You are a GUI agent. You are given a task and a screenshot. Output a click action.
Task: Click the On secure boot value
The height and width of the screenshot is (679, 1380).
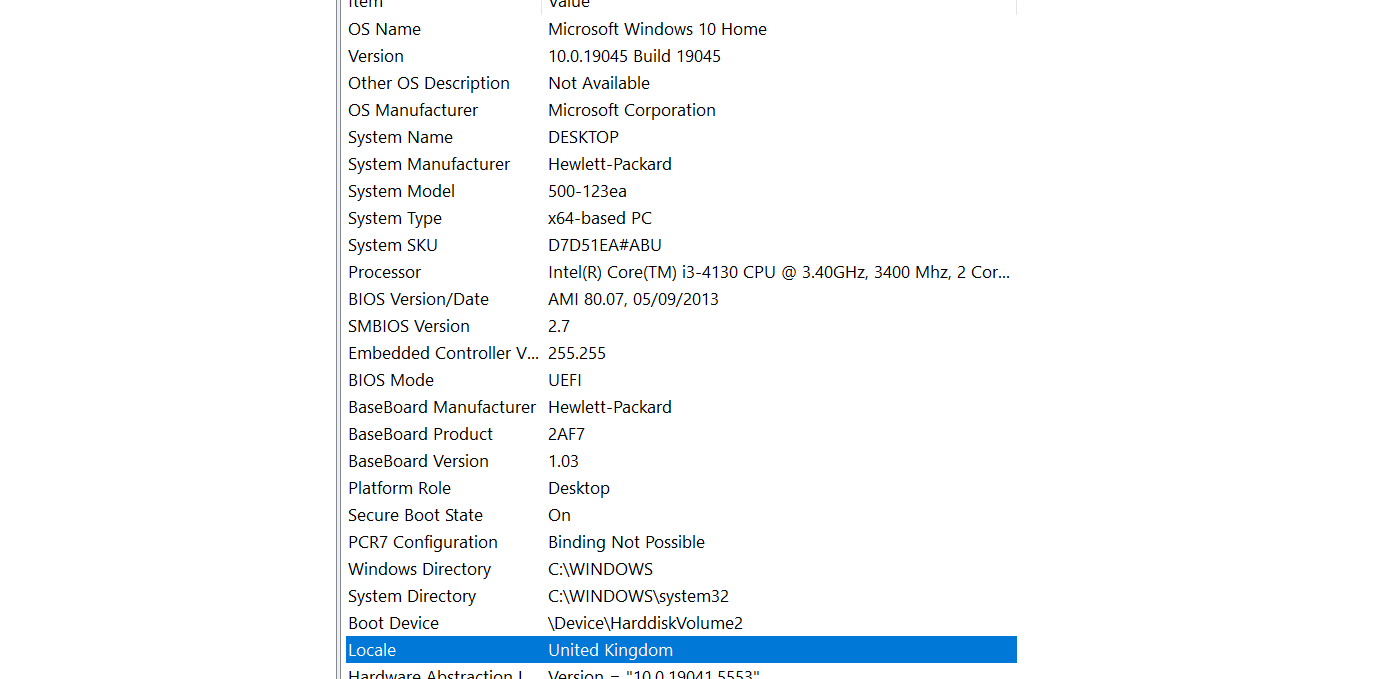point(559,515)
